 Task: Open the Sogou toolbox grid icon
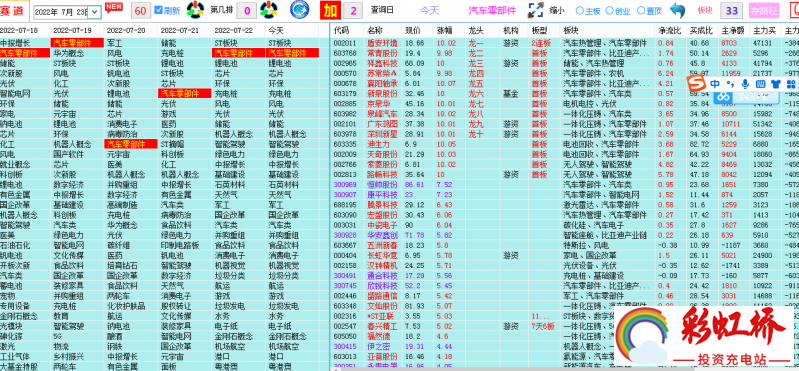point(790,84)
